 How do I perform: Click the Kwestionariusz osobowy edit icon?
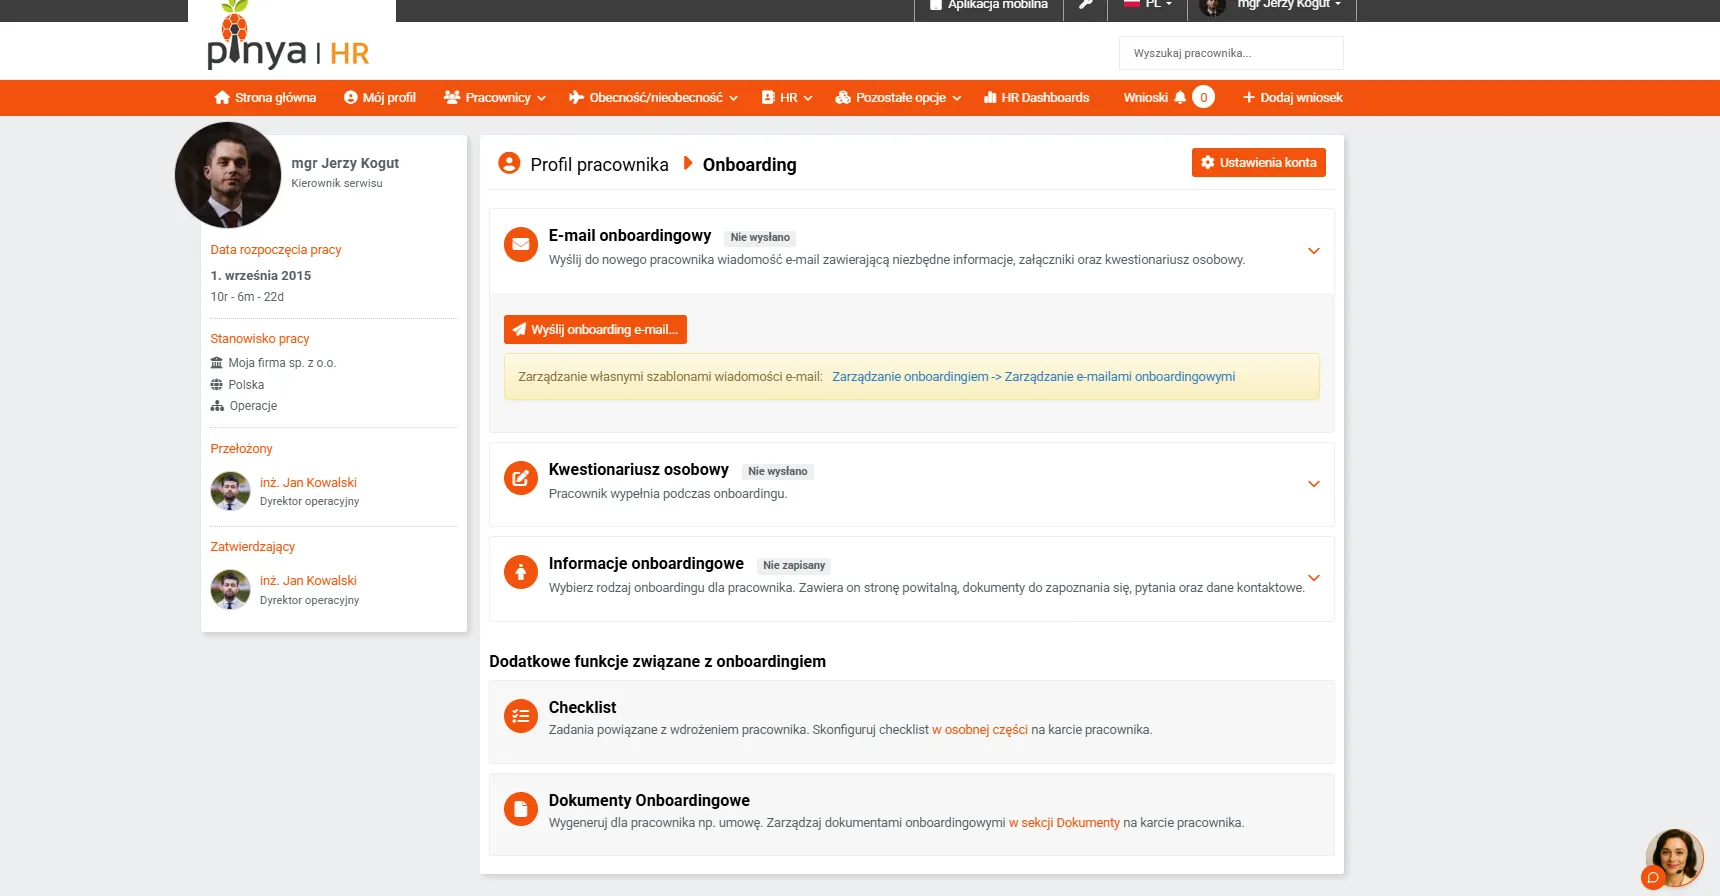tap(520, 478)
